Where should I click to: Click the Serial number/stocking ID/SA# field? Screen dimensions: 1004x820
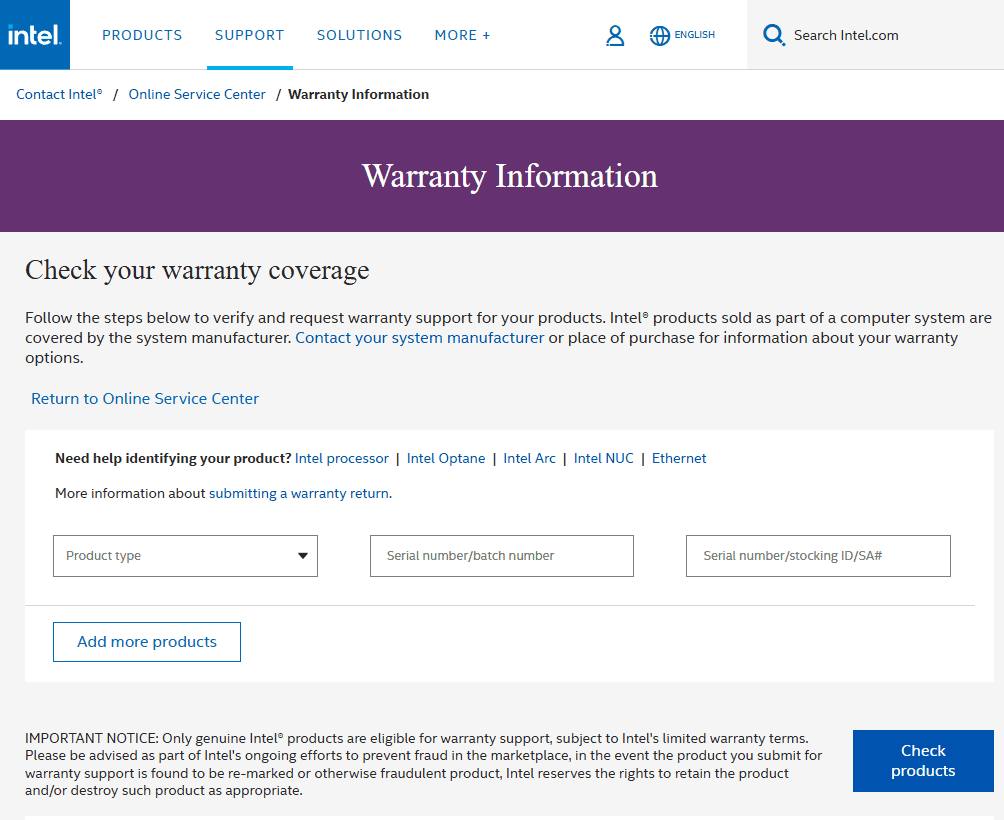point(818,556)
